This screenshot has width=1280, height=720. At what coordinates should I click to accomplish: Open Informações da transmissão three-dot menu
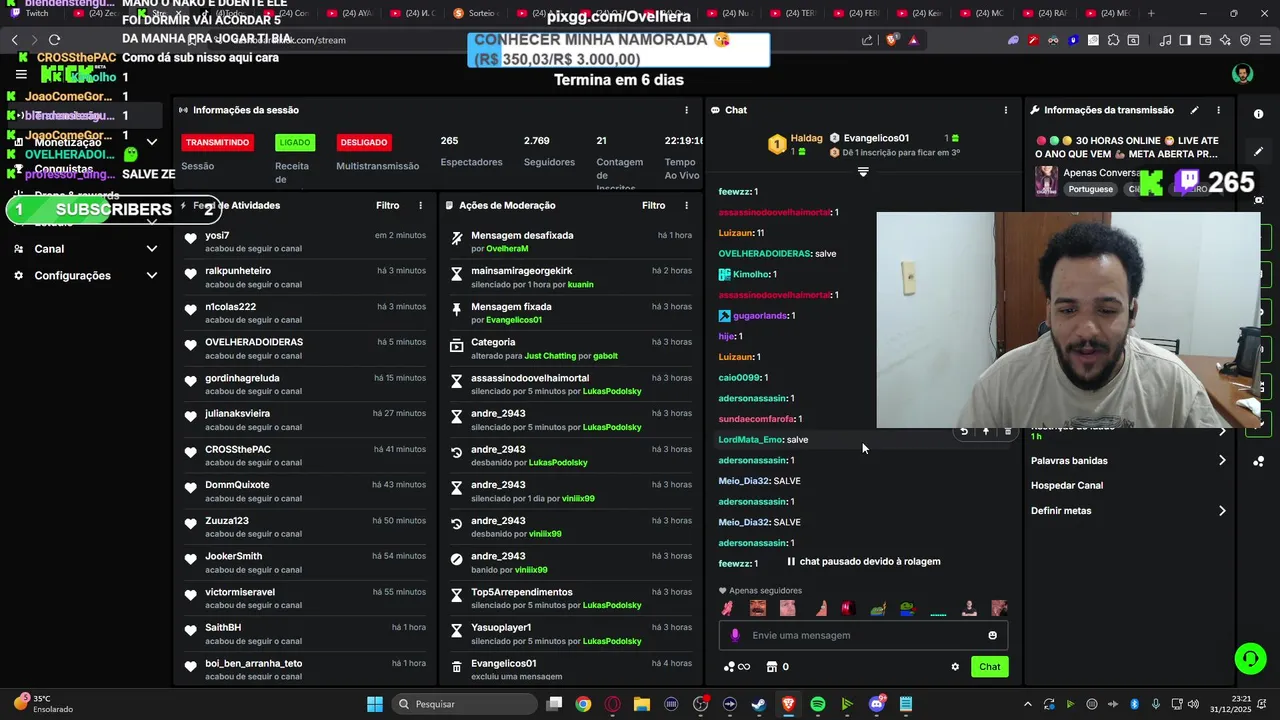pyautogui.click(x=1218, y=110)
